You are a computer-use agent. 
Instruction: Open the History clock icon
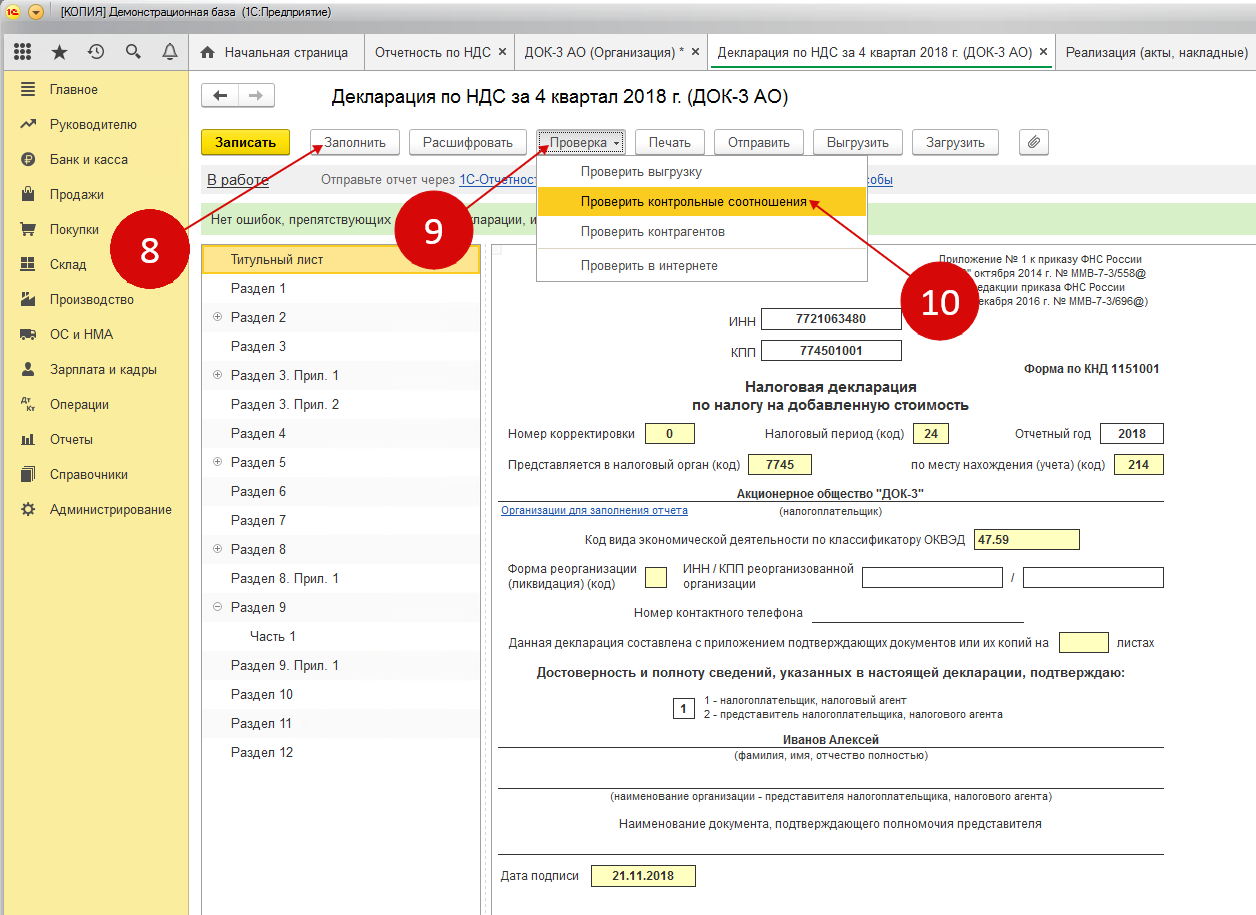(96, 52)
